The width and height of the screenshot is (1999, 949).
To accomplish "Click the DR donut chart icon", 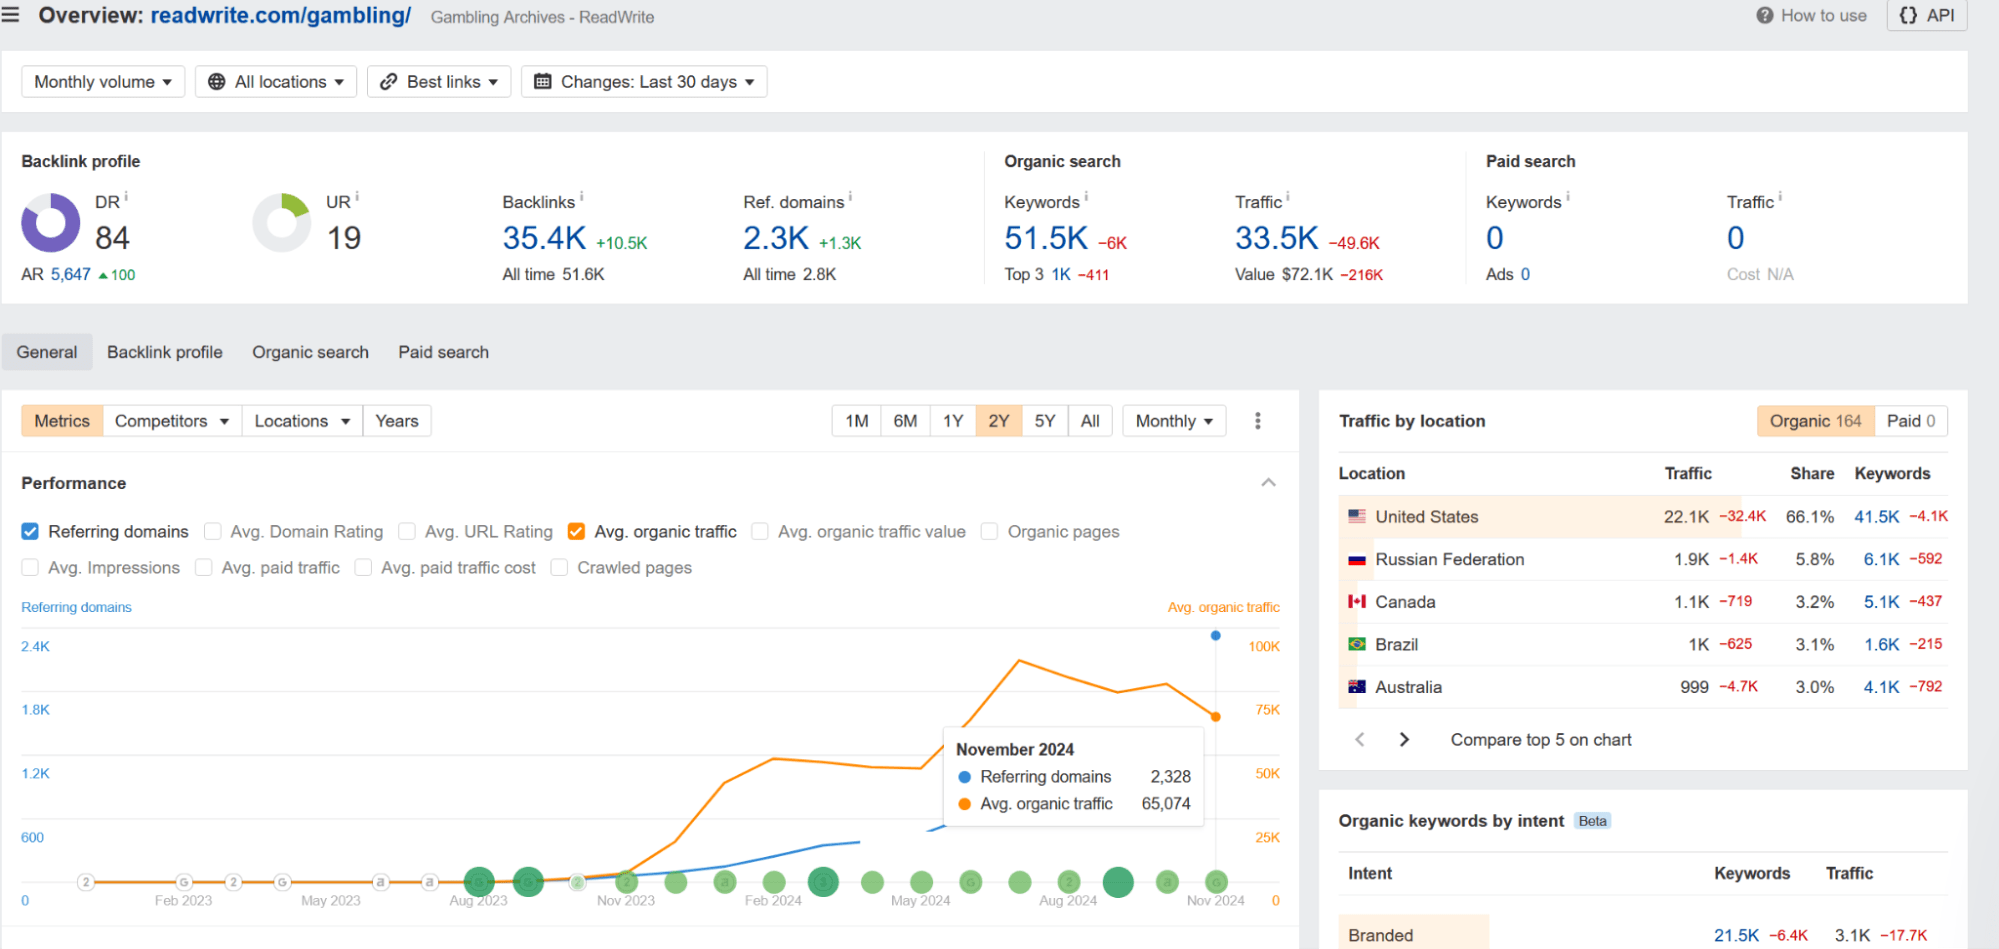I will (x=50, y=223).
